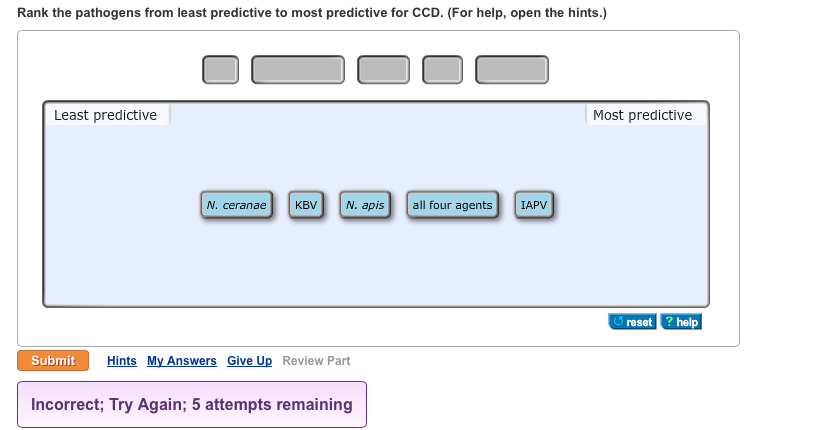Click the fifth empty gray slot

(x=512, y=70)
